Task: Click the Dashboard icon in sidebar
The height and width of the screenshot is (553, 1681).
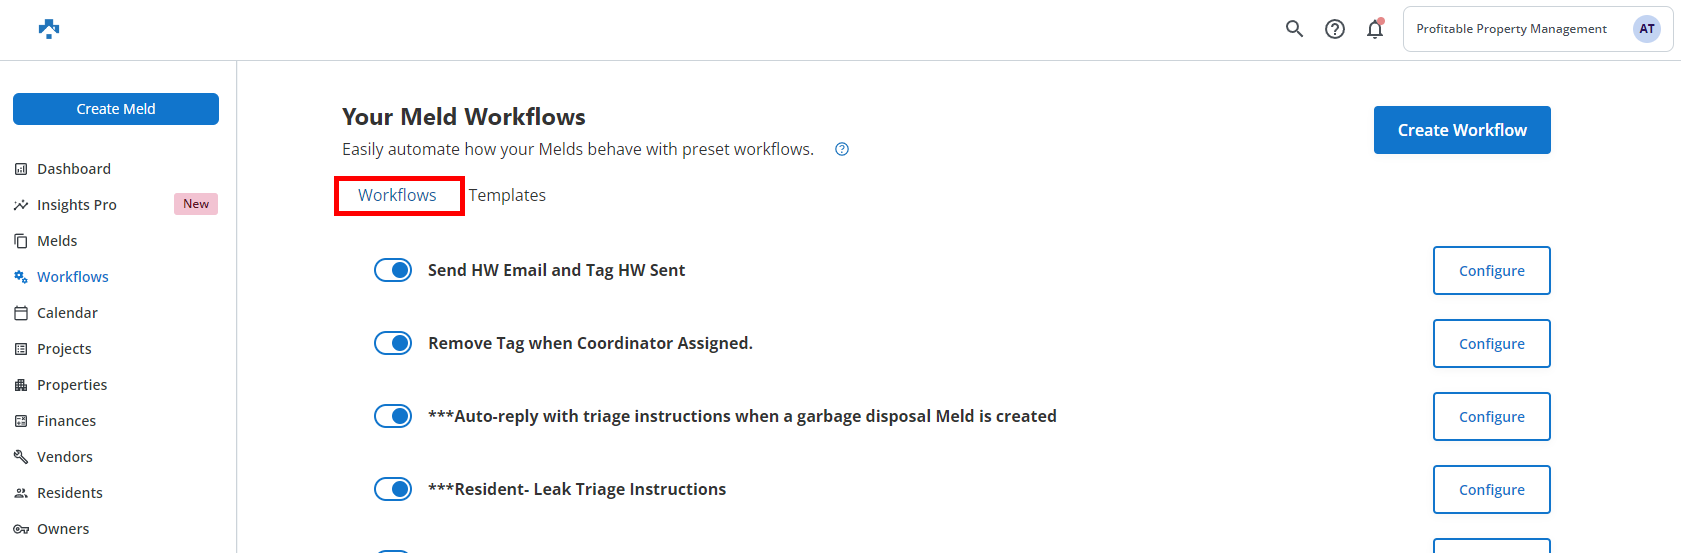Action: [x=21, y=169]
